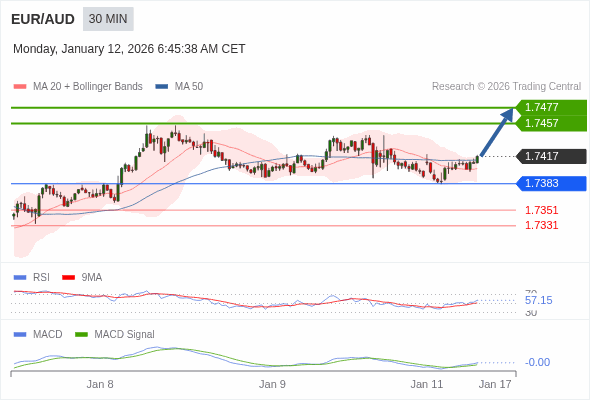Click the RSI legend label
The image size is (590, 400).
coord(41,278)
